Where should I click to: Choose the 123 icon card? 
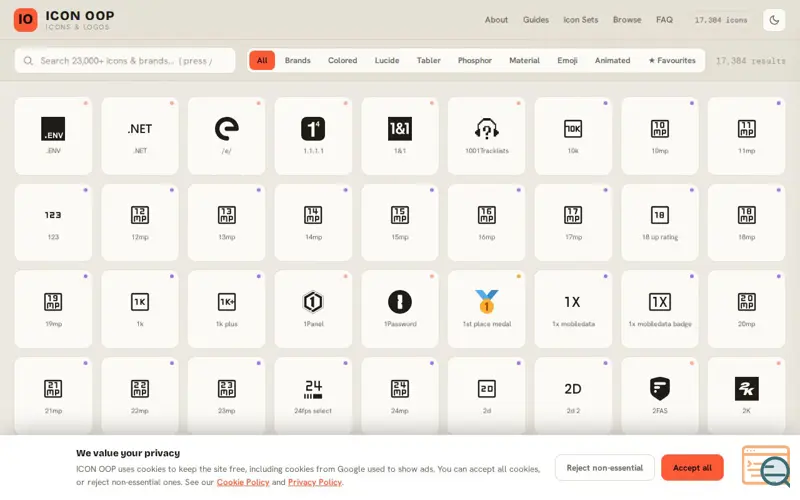(x=53, y=222)
